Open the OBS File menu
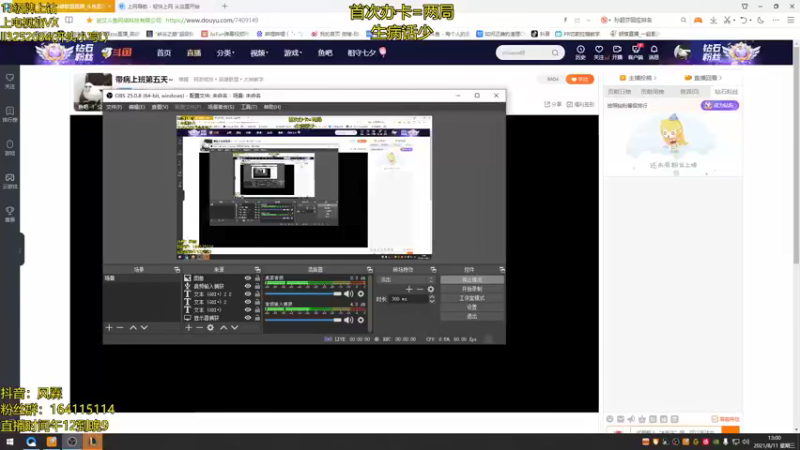Screen dimensions: 800x450 [x=114, y=107]
